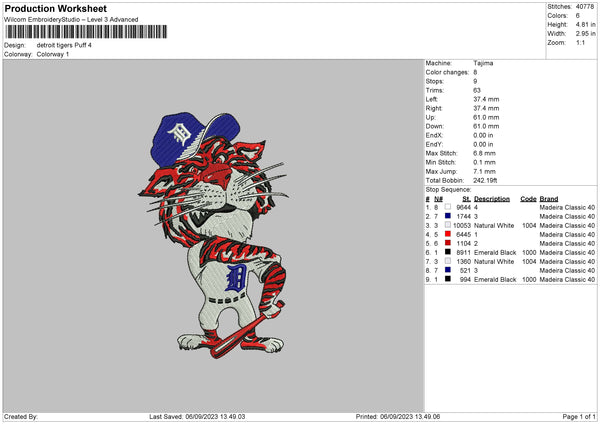Click the Colors value '6'

(577, 16)
